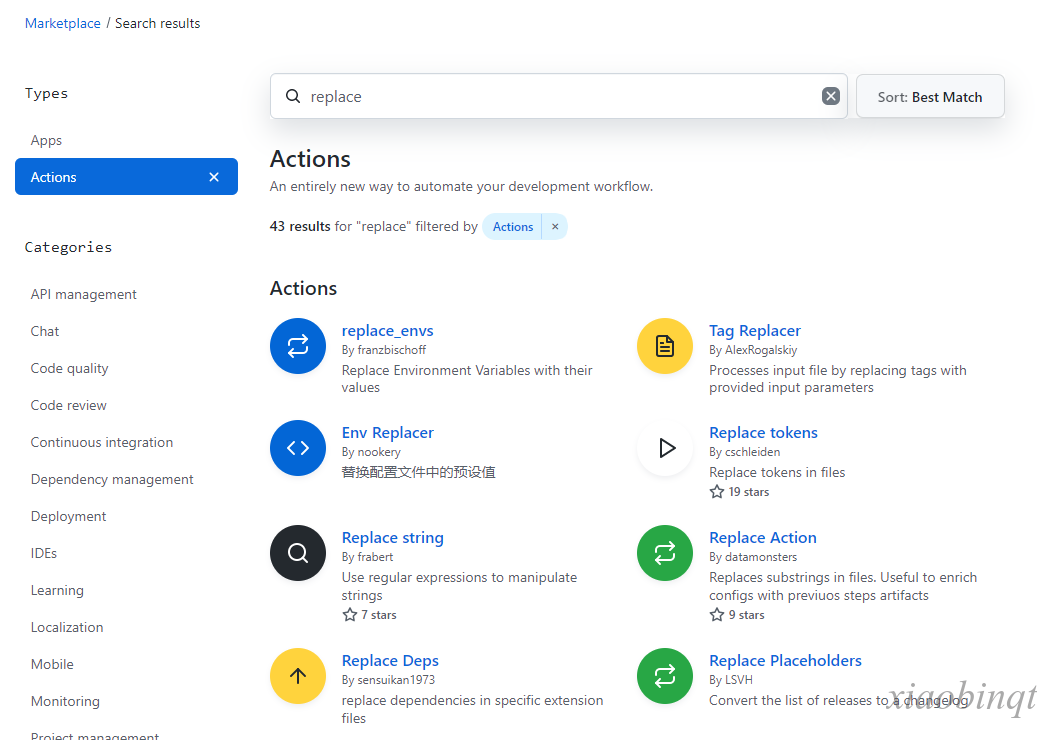Click the "By franzbischoff" author text
1053x740 pixels.
click(x=383, y=350)
